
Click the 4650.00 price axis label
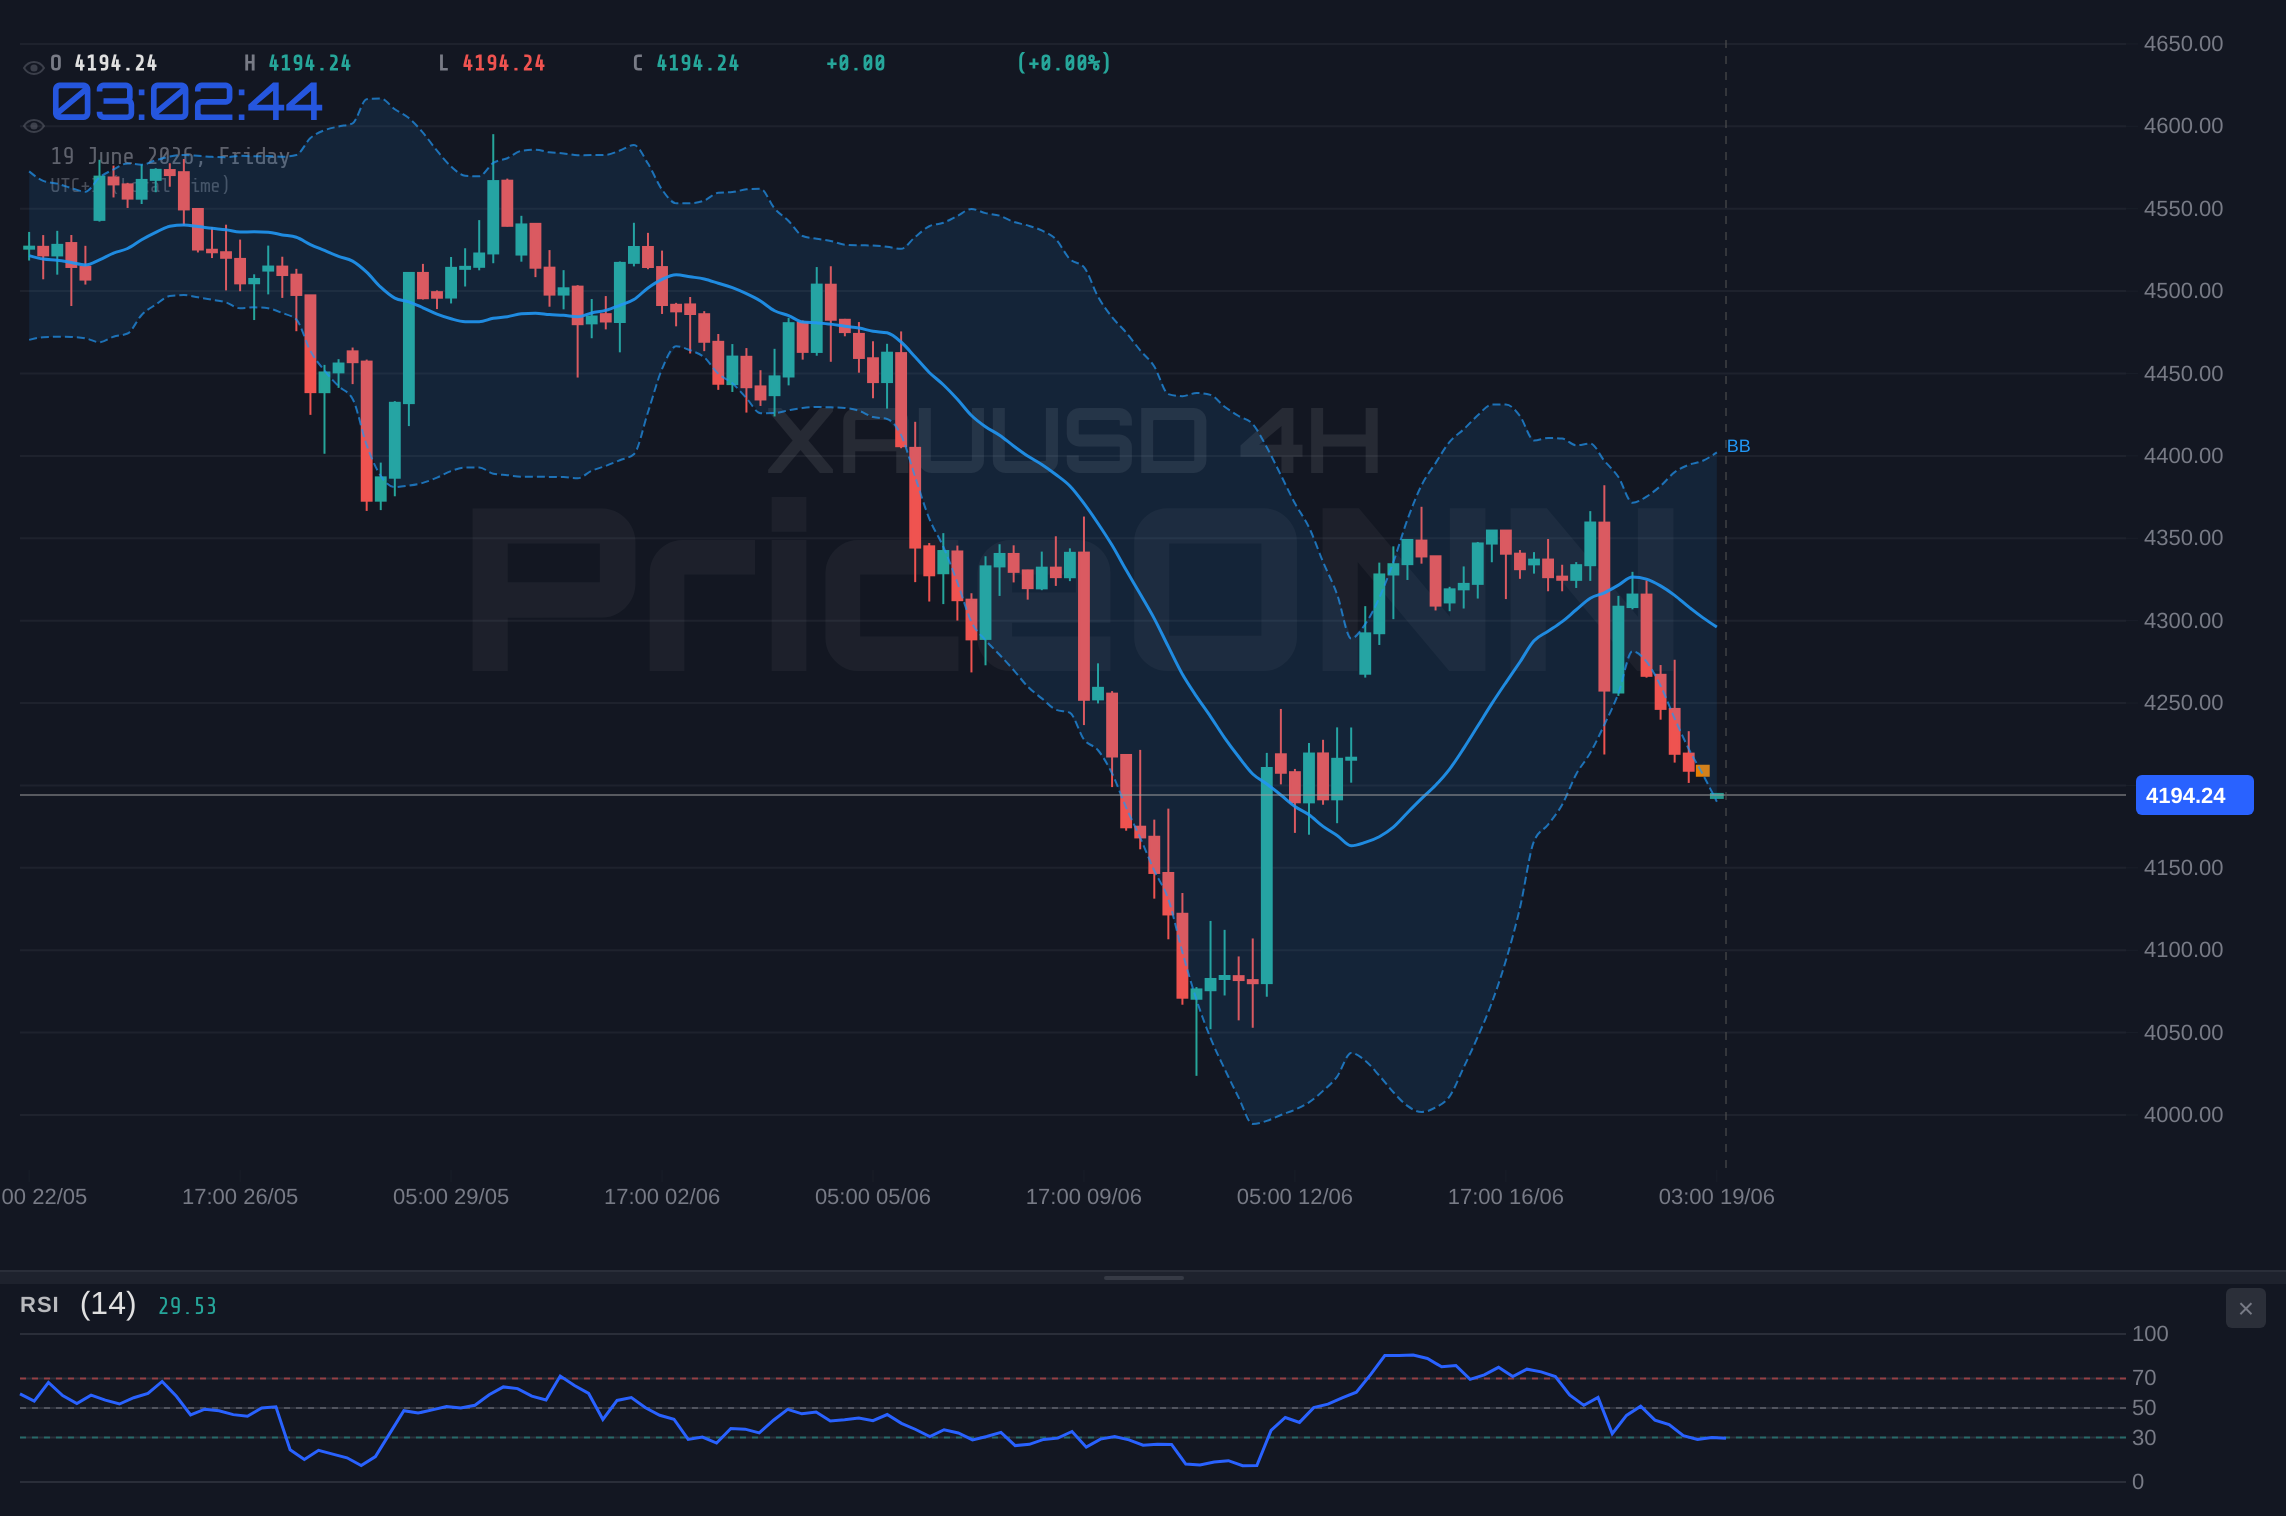(x=2183, y=44)
